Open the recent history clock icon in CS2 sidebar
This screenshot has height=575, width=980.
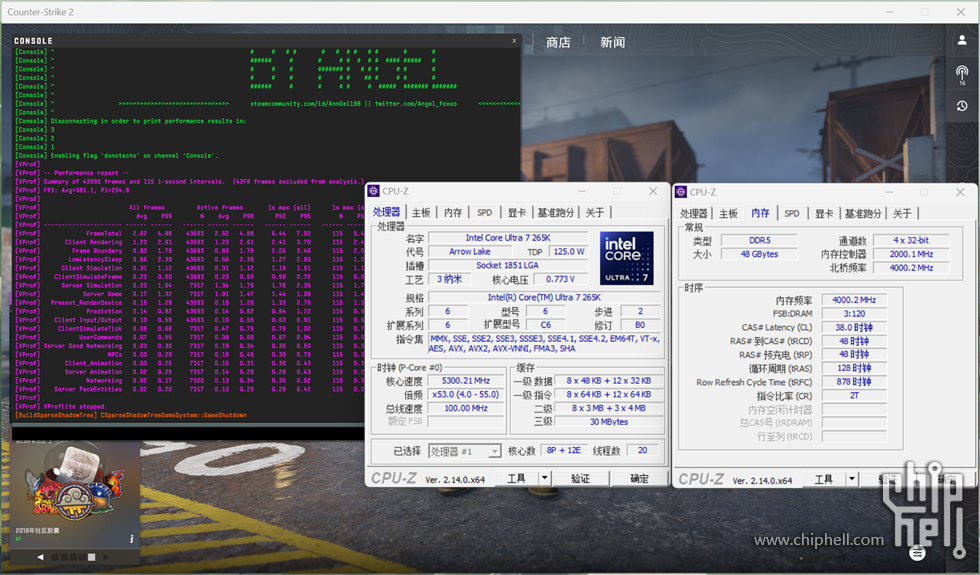[962, 106]
